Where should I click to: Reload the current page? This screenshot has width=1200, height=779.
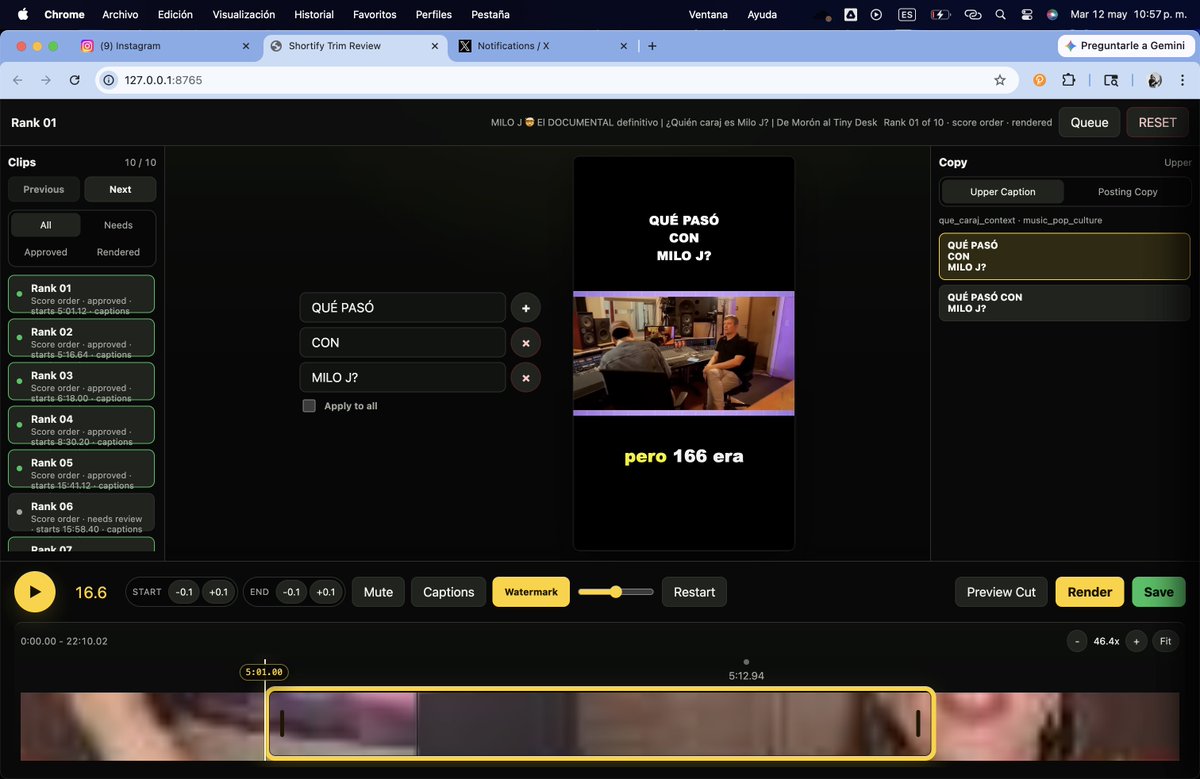(74, 80)
